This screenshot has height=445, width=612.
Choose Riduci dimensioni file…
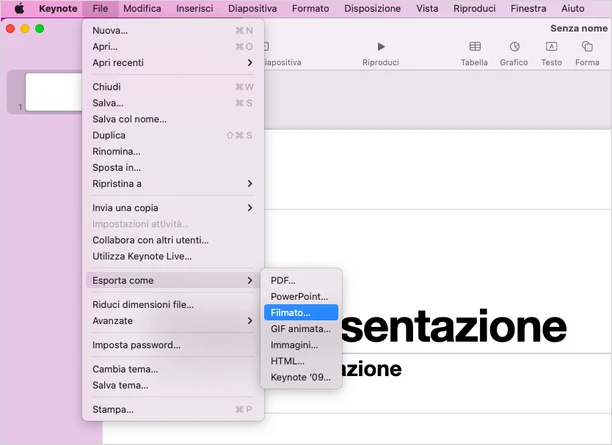point(173,304)
